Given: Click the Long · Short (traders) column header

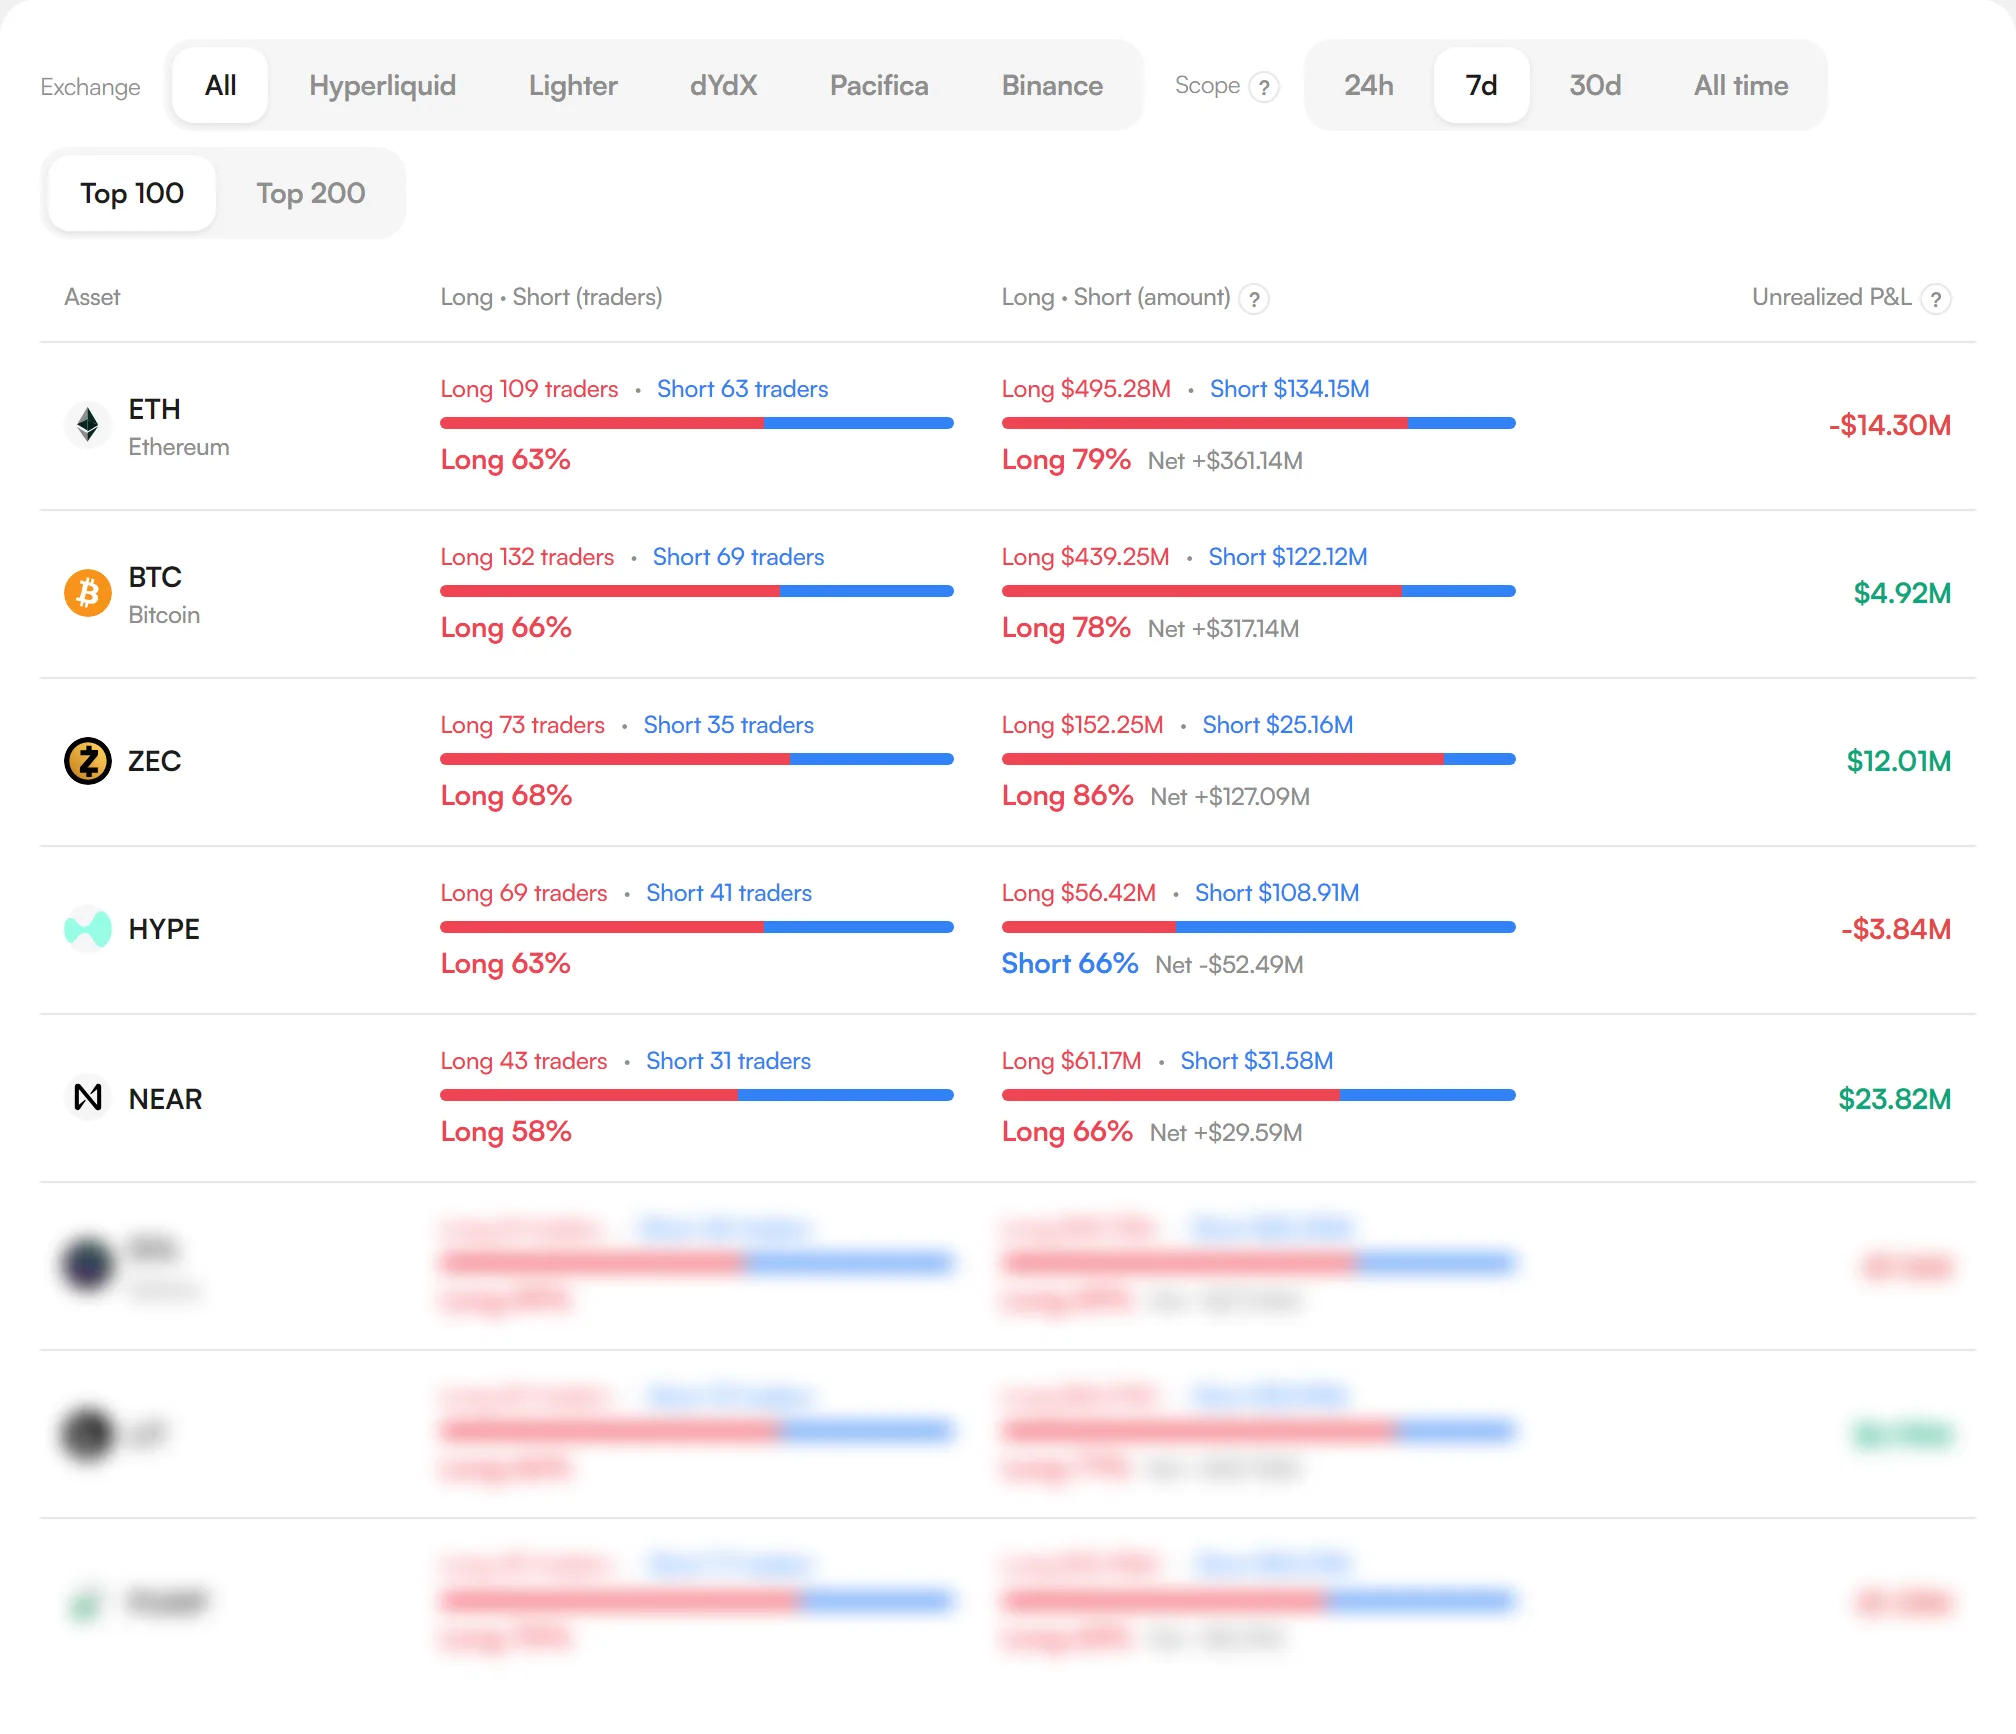Looking at the screenshot, I should 551,297.
